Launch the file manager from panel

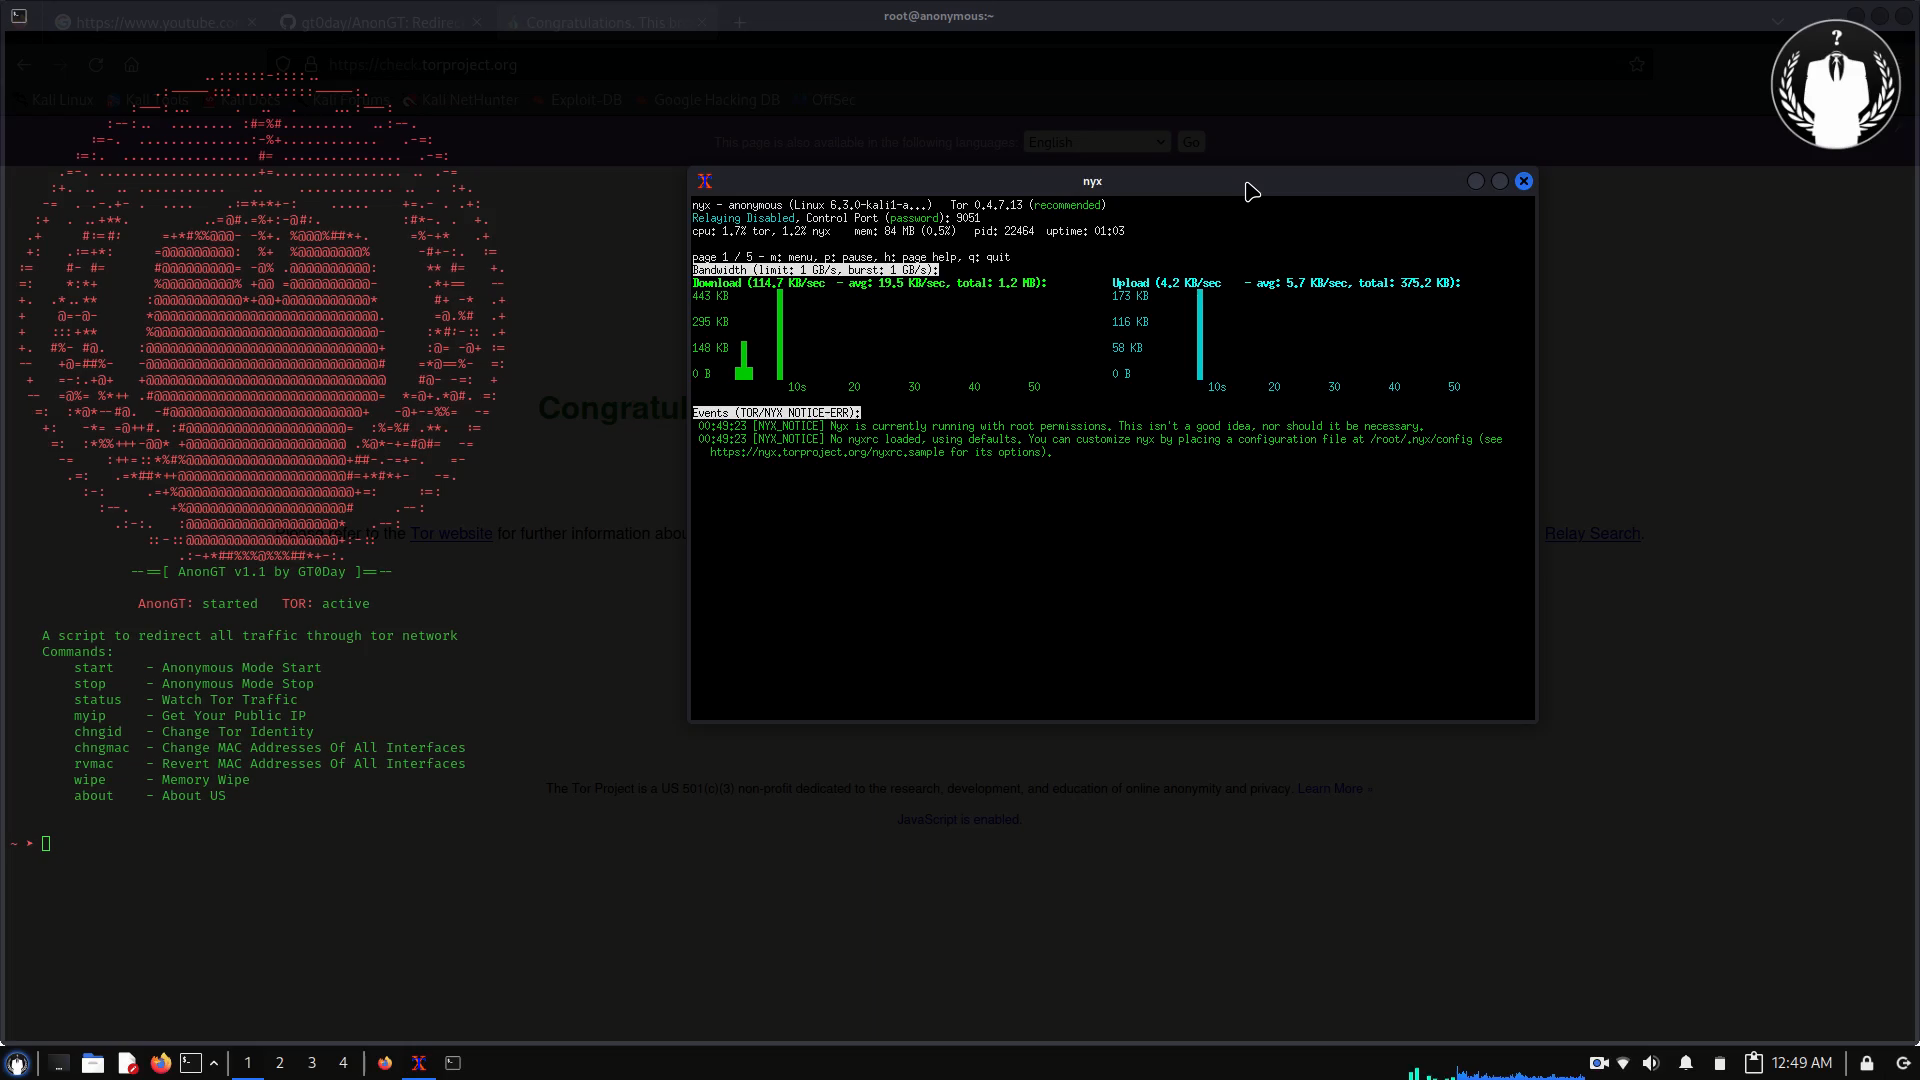point(93,1063)
